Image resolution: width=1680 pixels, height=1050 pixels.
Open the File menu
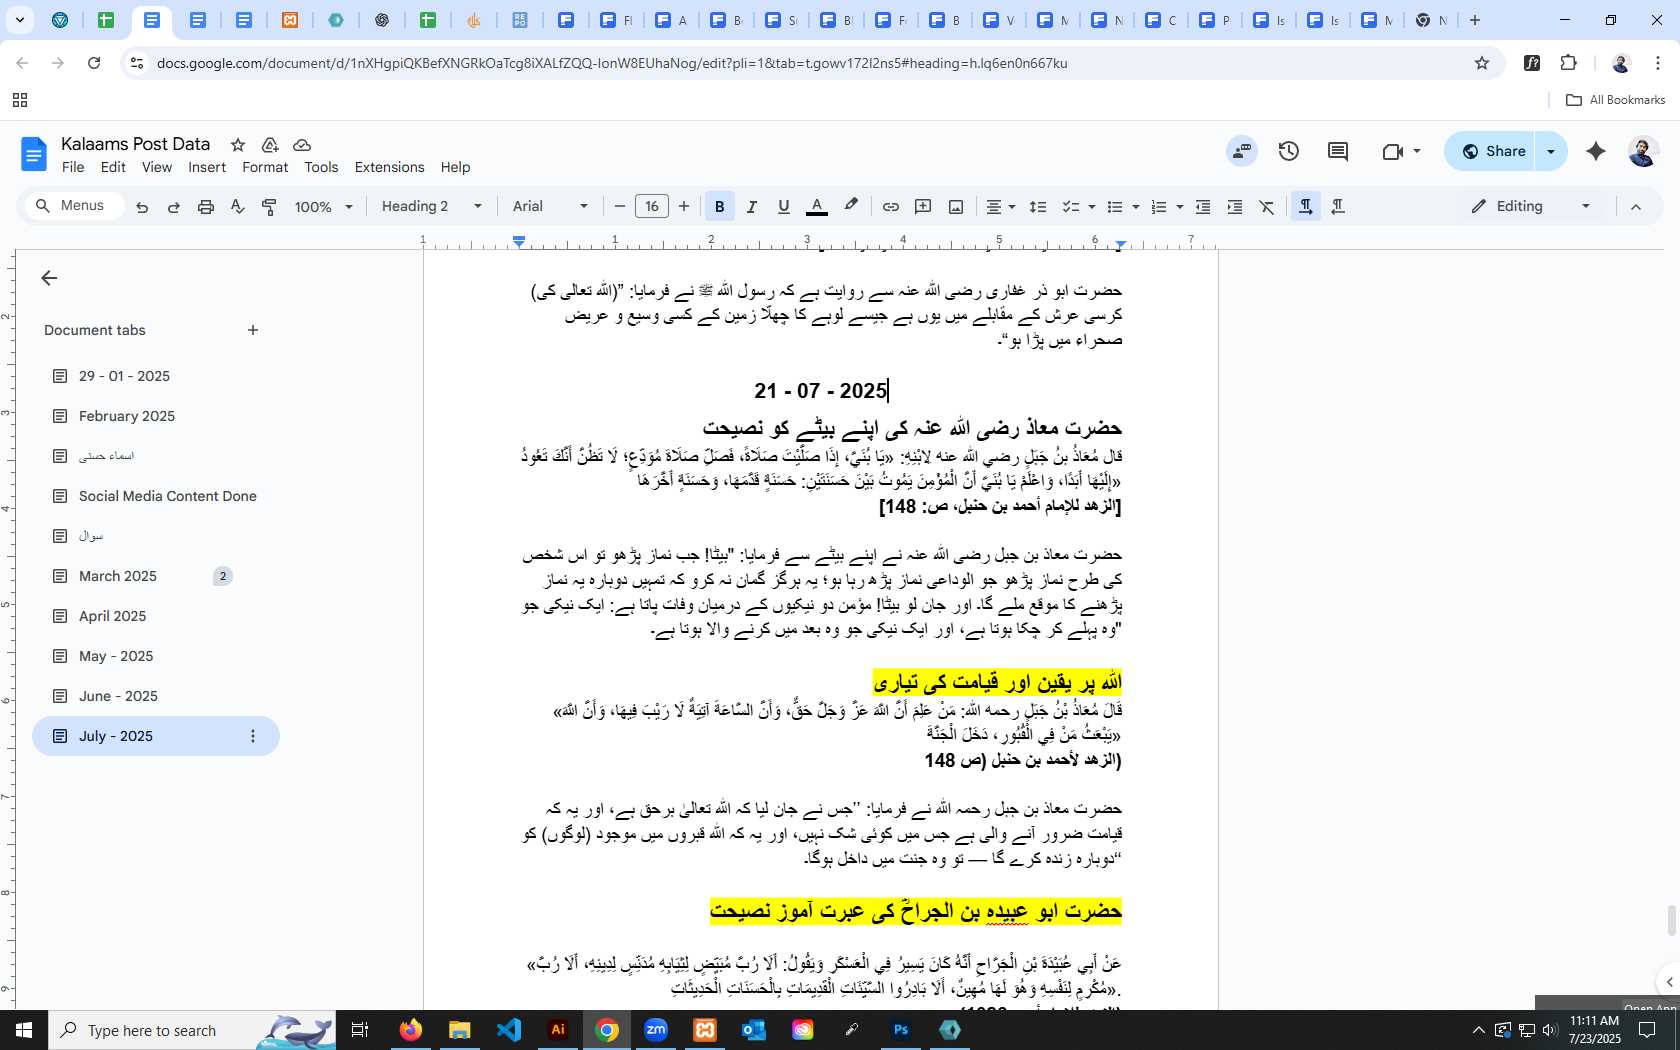point(73,167)
